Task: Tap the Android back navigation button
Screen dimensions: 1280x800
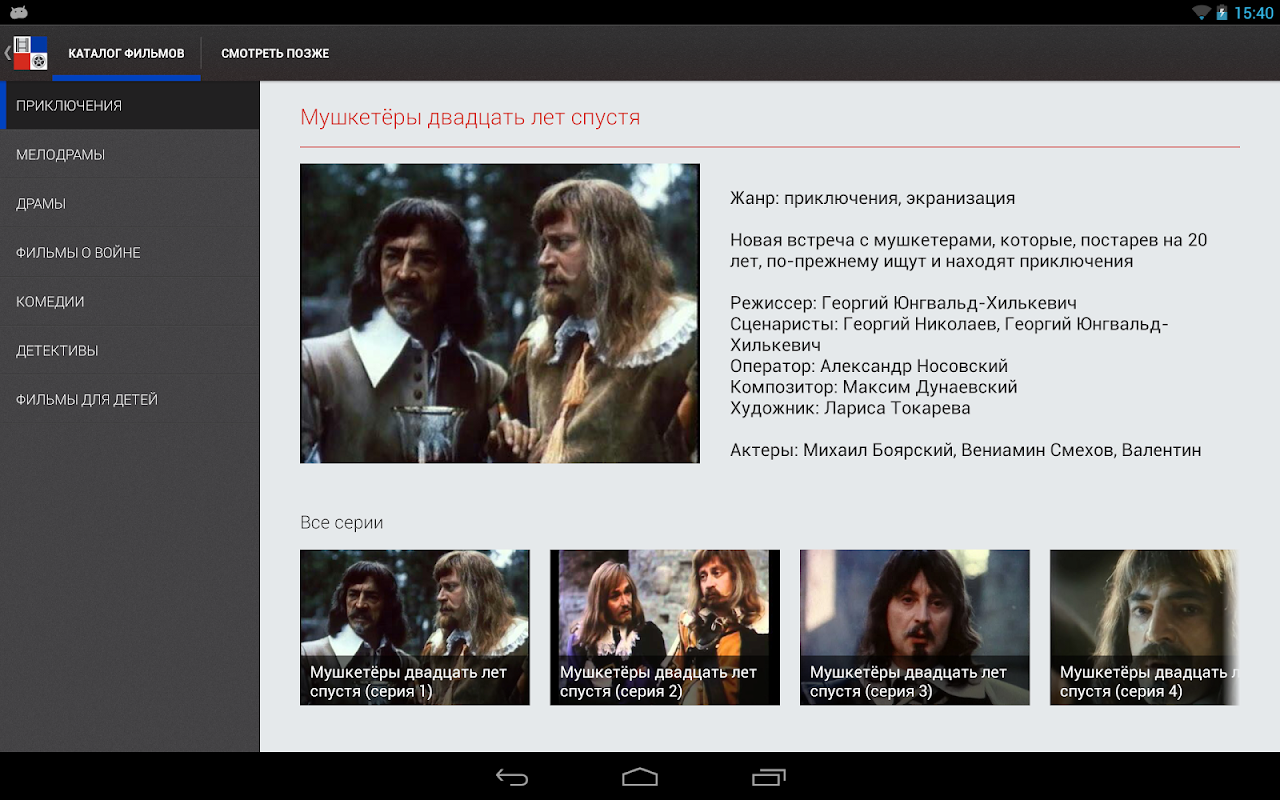Action: 512,777
